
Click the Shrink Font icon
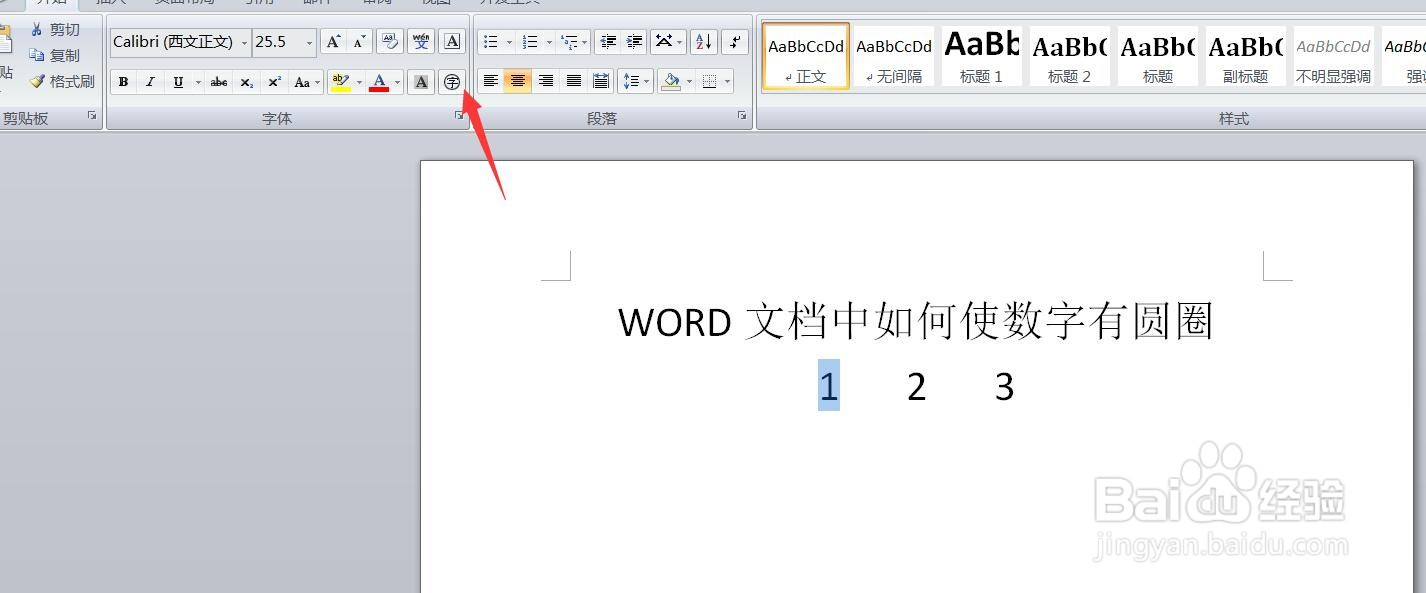(x=359, y=41)
